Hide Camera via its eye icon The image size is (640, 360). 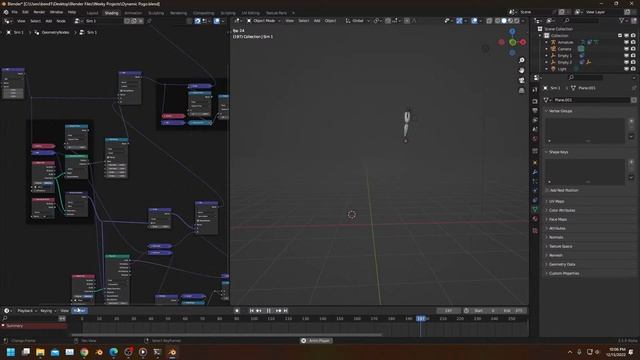tap(627, 49)
